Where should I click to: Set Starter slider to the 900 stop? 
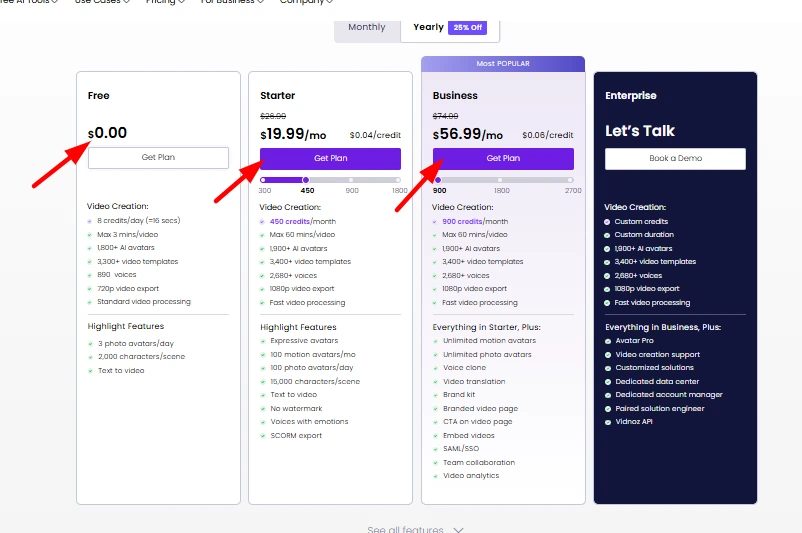click(x=351, y=180)
